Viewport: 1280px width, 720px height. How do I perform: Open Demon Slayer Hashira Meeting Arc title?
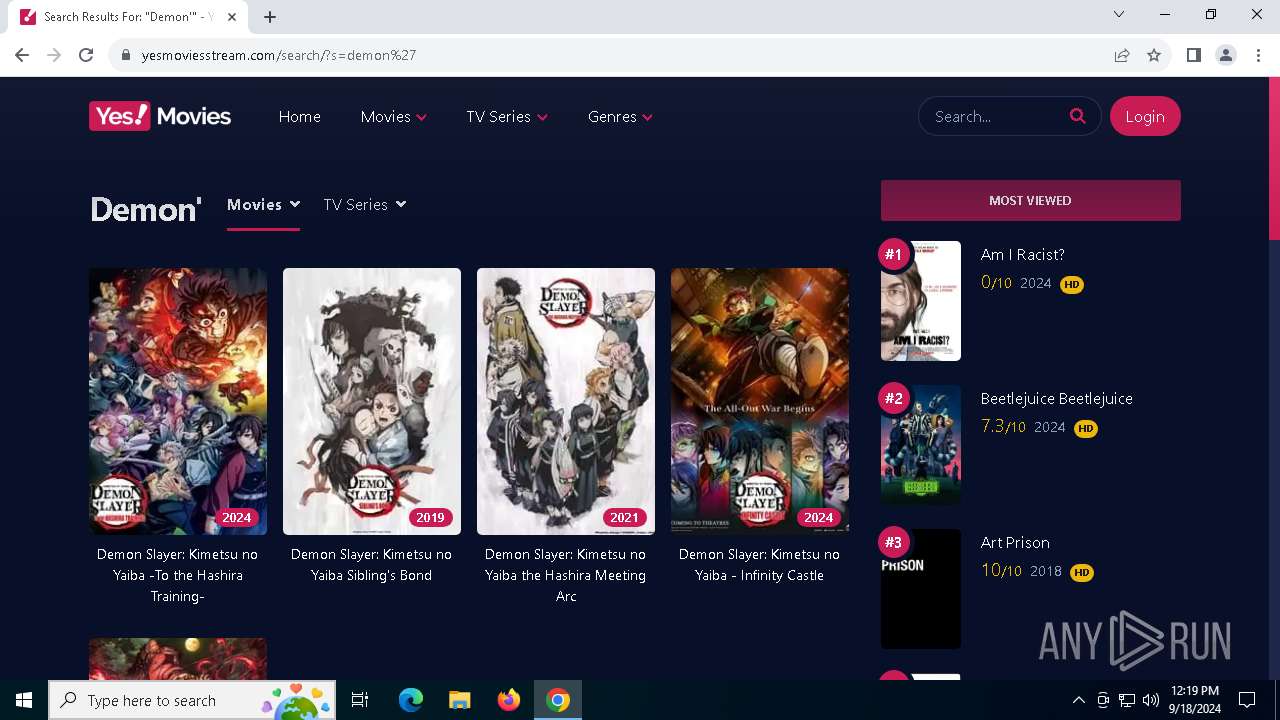coord(566,575)
